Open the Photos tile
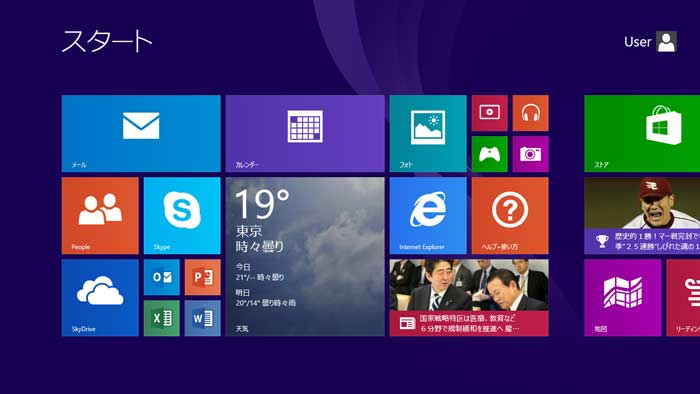This screenshot has width=700, height=394. click(x=428, y=133)
